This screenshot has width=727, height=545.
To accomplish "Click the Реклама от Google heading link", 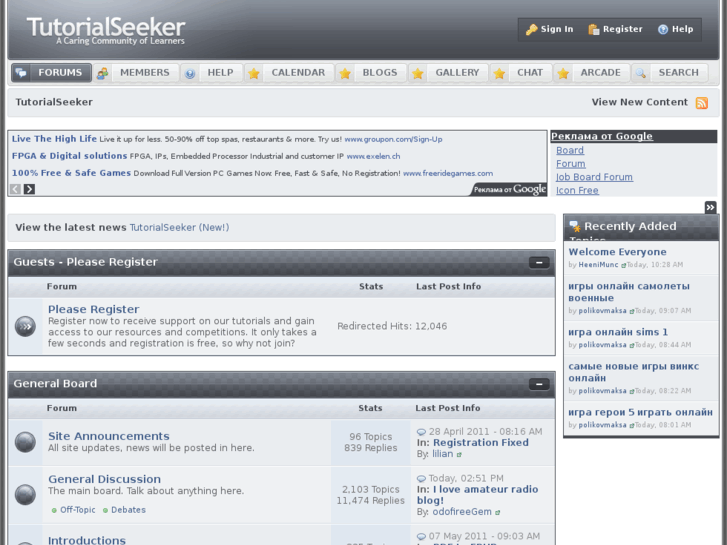I will 602,136.
